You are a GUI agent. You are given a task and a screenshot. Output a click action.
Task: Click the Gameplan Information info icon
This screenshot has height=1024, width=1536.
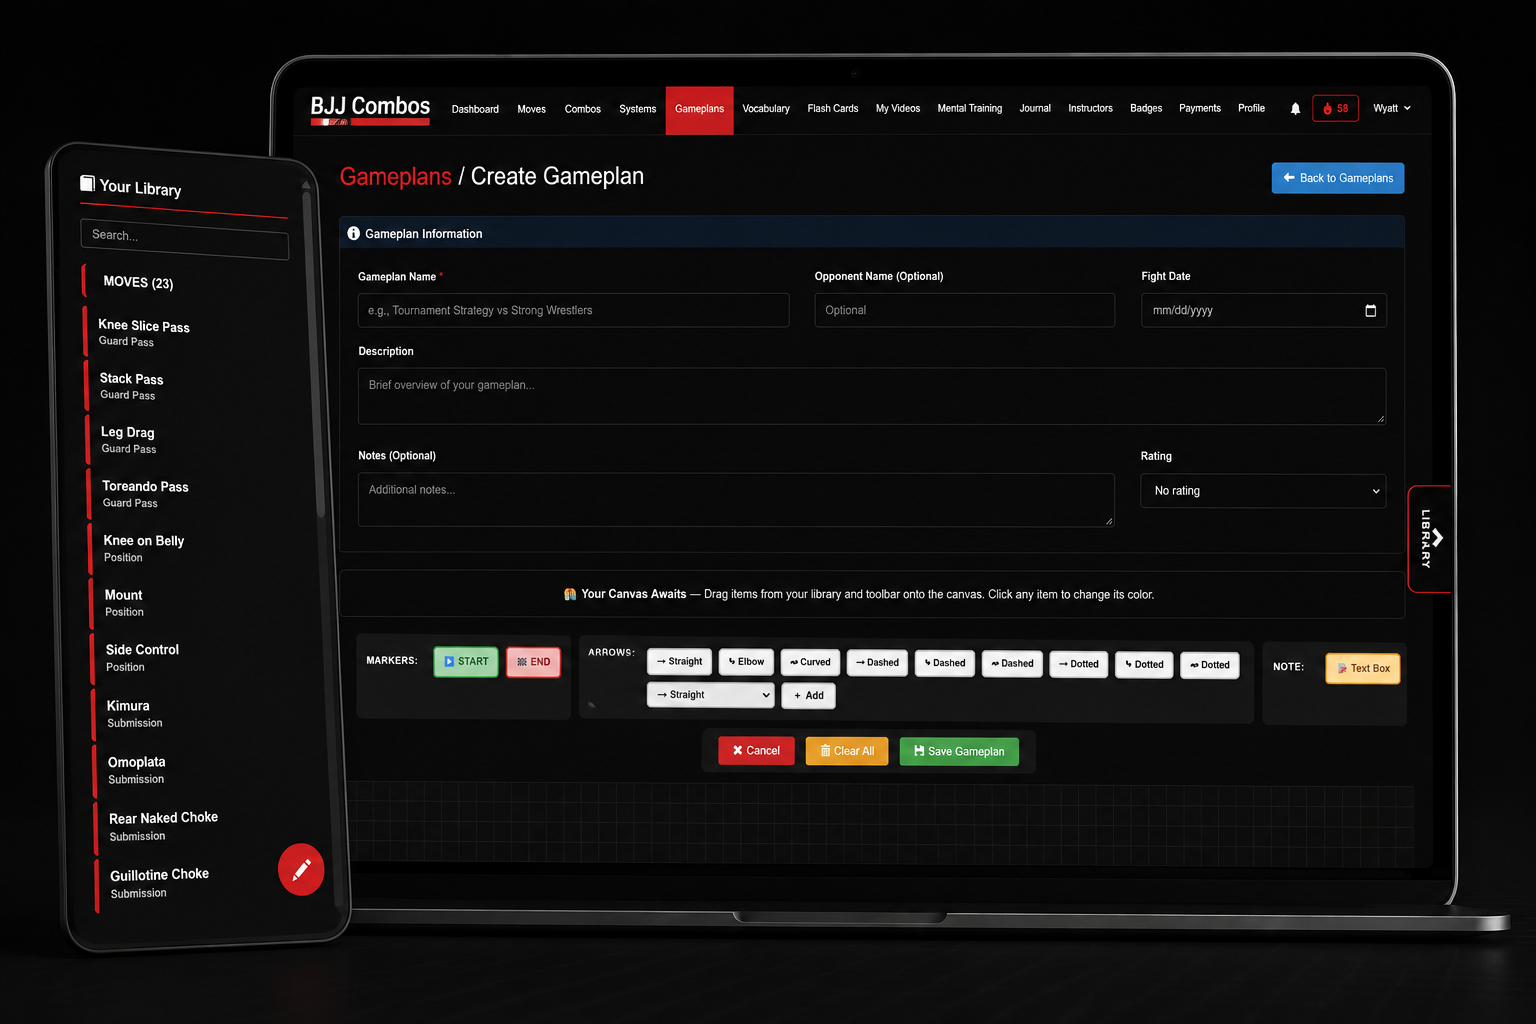point(353,233)
